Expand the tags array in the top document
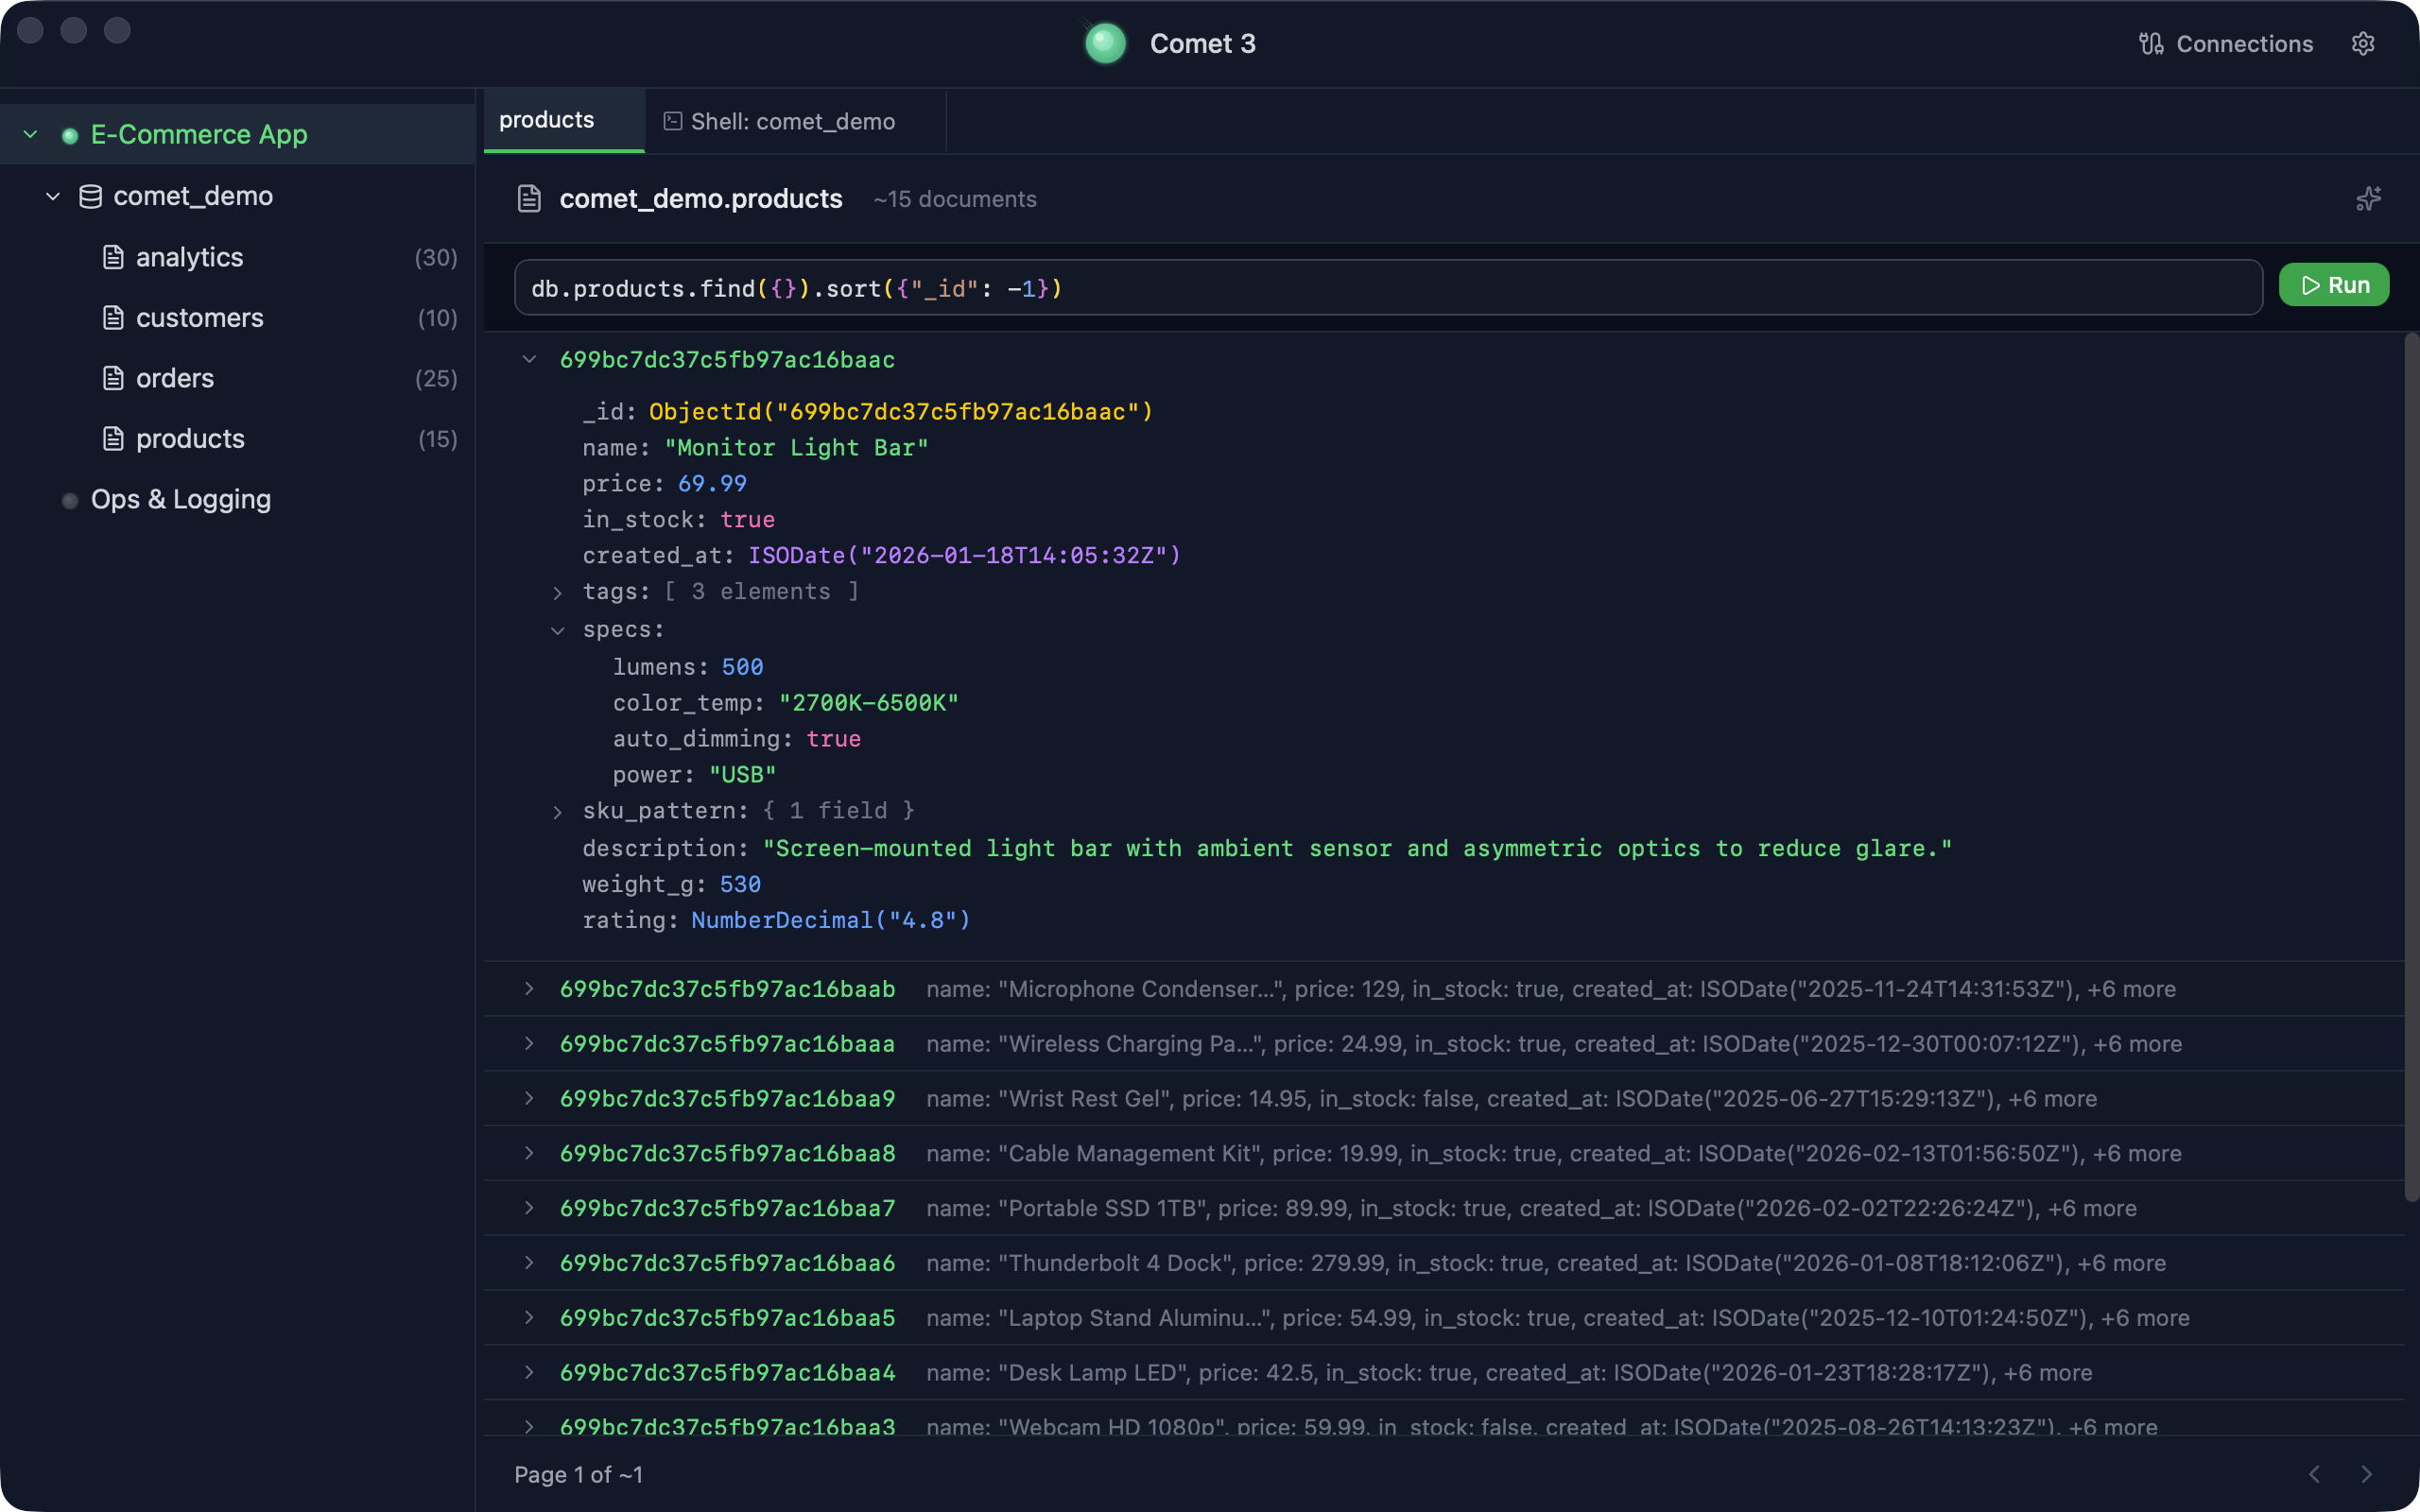Image resolution: width=2420 pixels, height=1512 pixels. [x=558, y=592]
